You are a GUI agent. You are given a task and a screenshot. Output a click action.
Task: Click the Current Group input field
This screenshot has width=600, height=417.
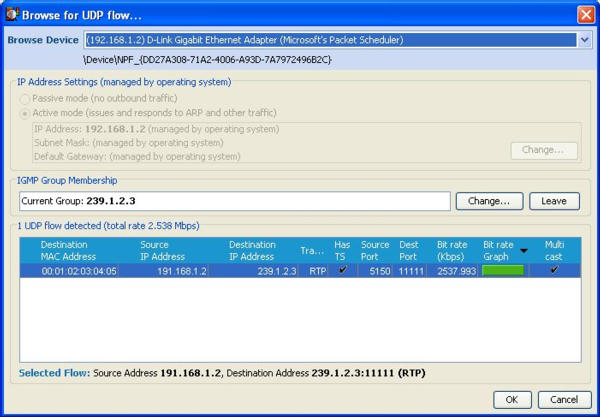click(x=235, y=201)
